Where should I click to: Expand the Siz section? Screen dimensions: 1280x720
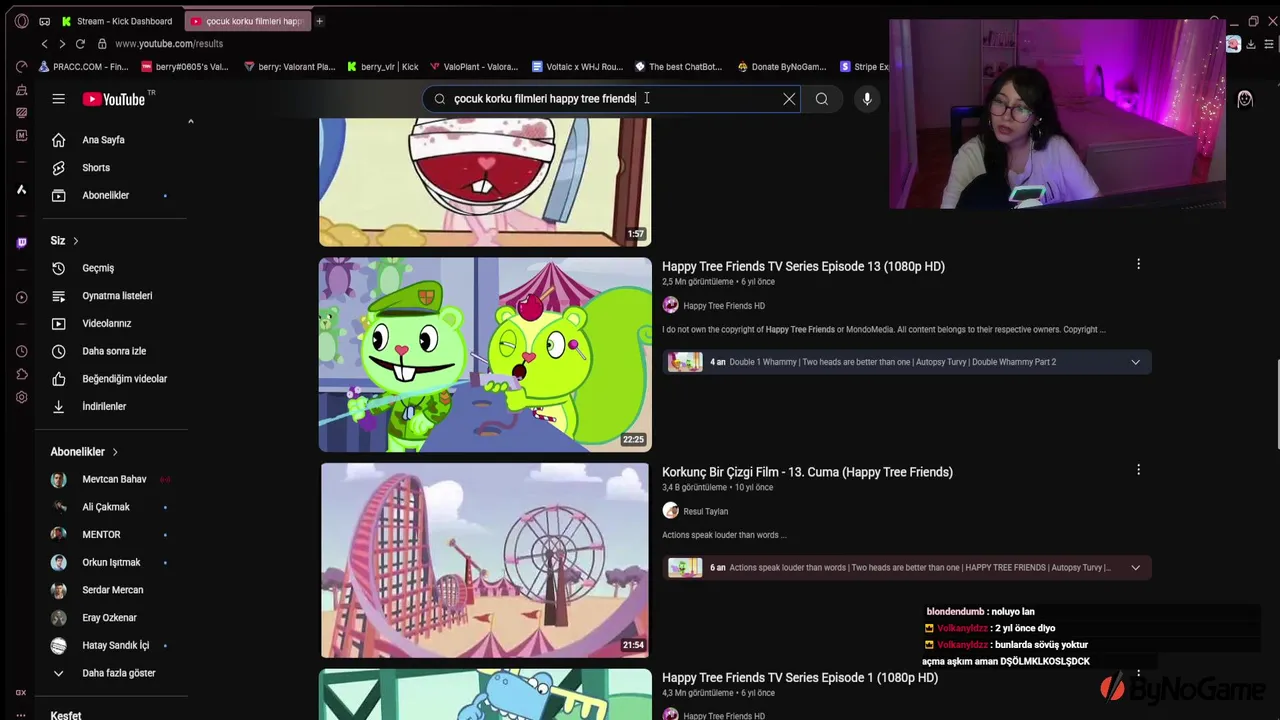click(65, 241)
